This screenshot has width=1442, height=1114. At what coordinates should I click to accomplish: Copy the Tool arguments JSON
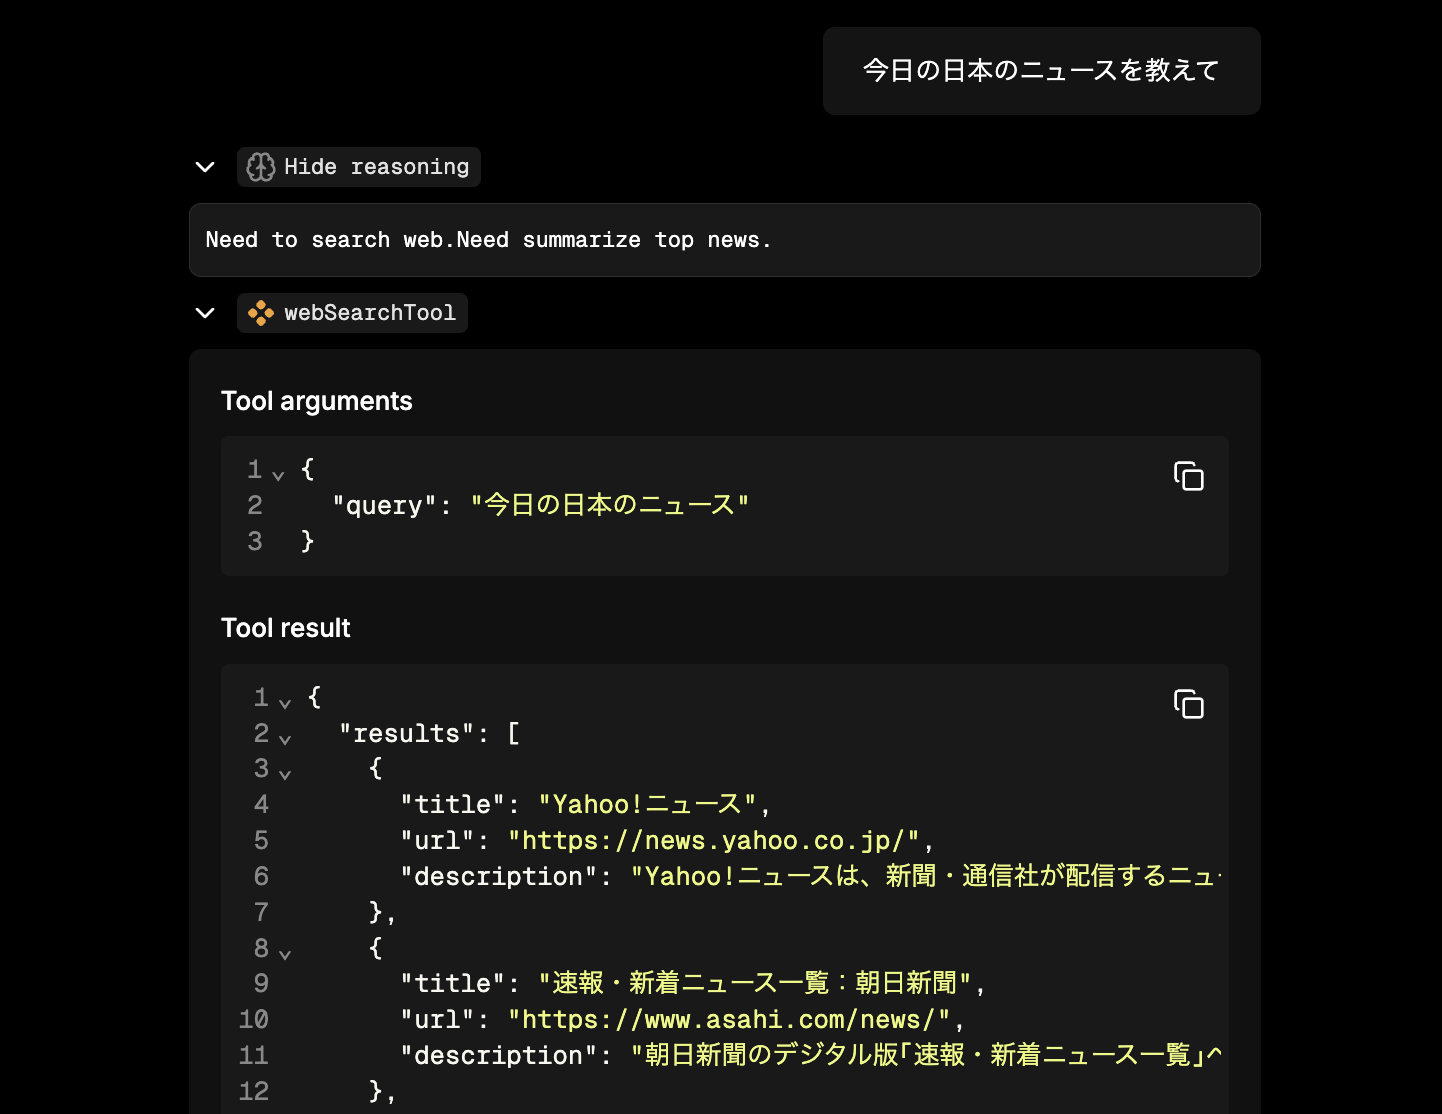1189,477
